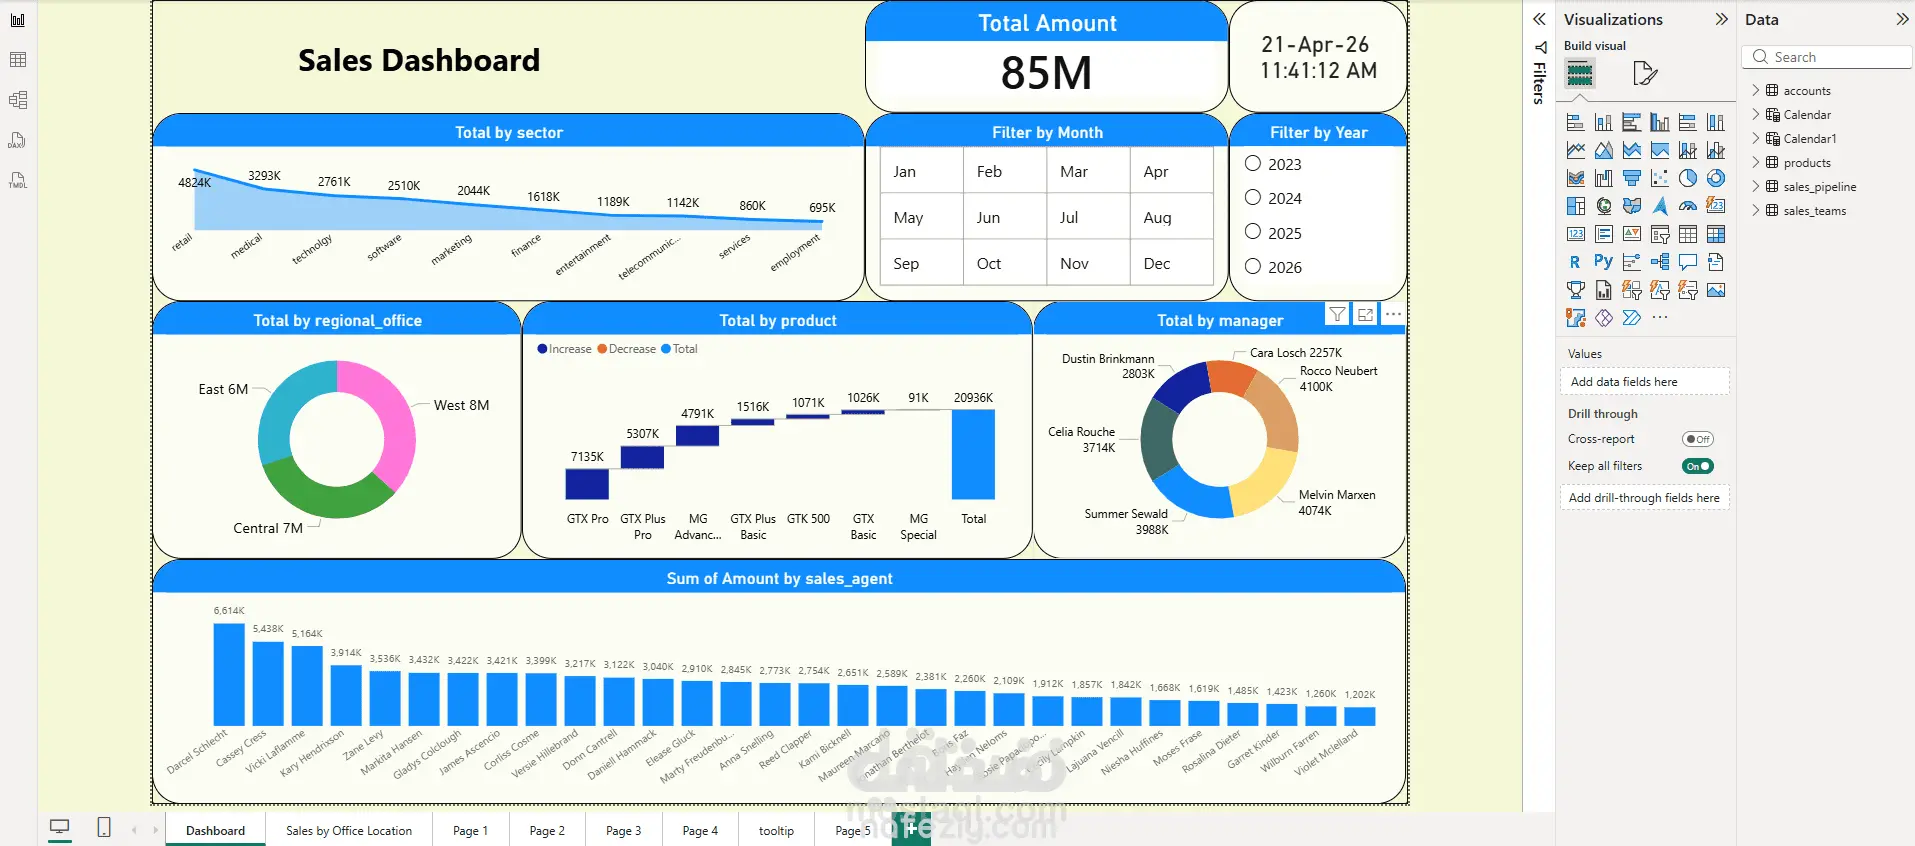Image resolution: width=1915 pixels, height=846 pixels.
Task: Click the Decrease legend color marker
Action: pos(602,349)
